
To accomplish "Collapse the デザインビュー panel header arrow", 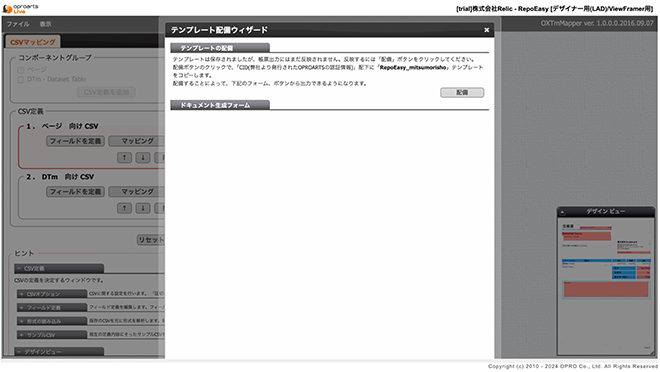I will 562,212.
